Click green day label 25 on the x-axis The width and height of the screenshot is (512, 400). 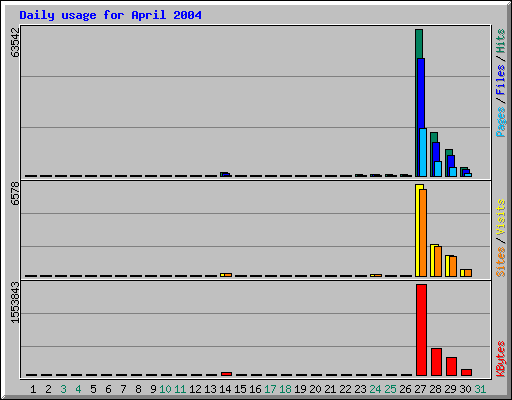coord(390,389)
